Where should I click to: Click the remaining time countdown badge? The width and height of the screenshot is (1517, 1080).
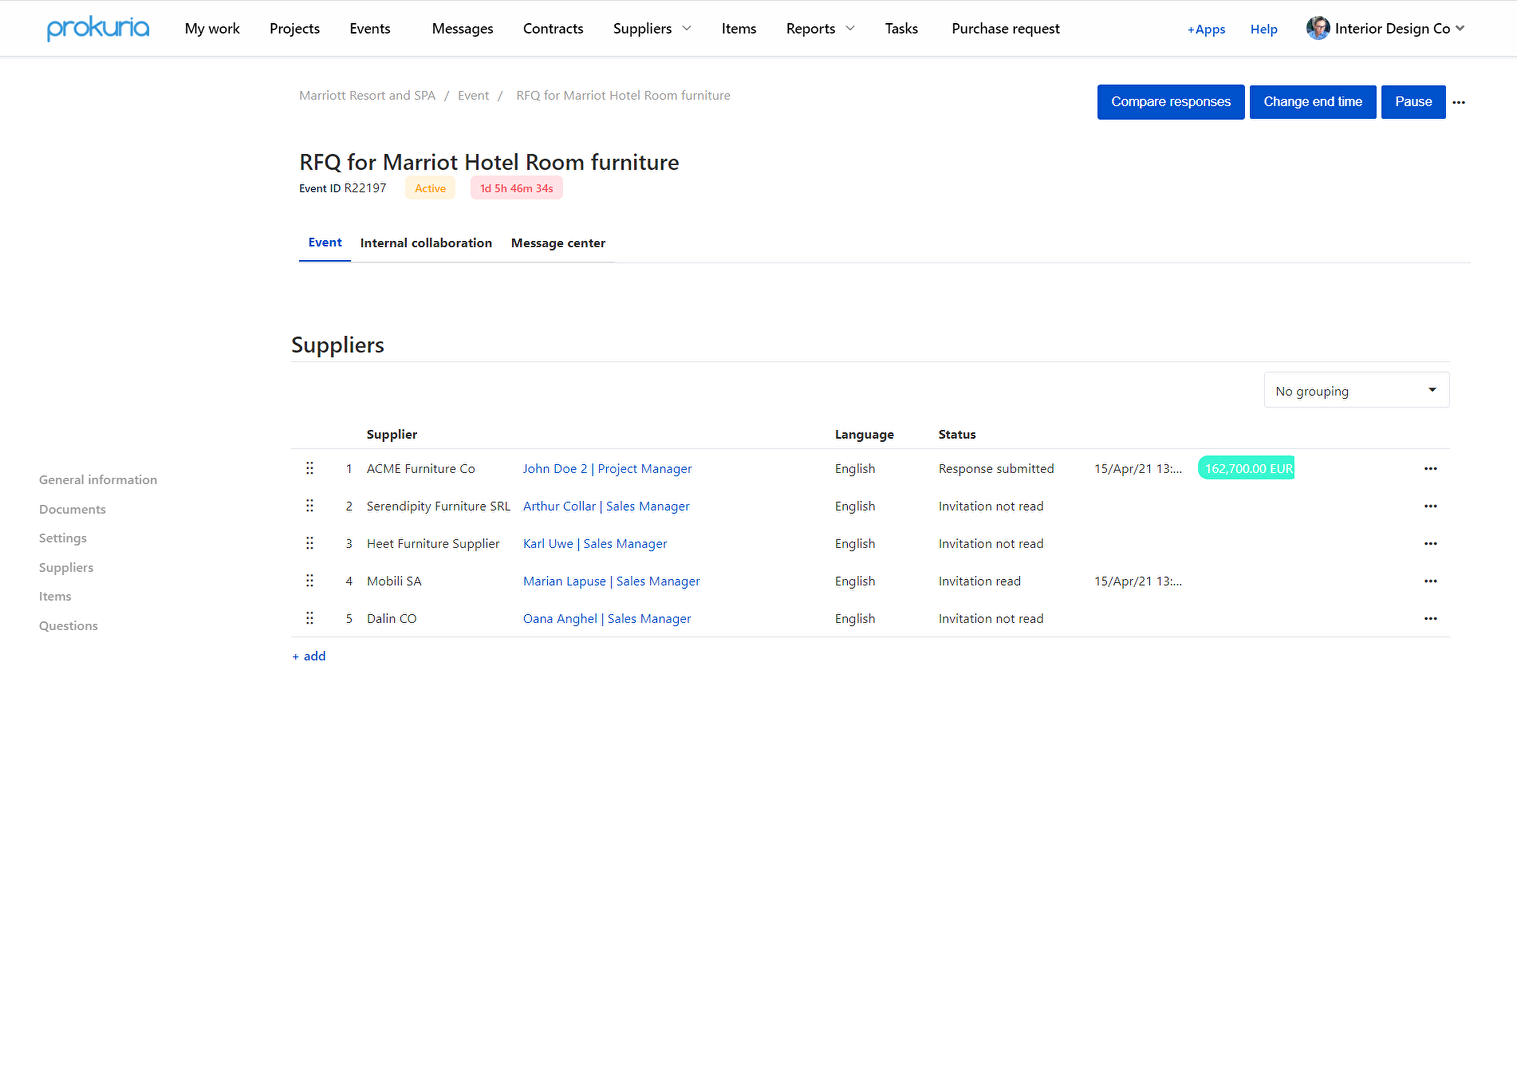click(516, 188)
